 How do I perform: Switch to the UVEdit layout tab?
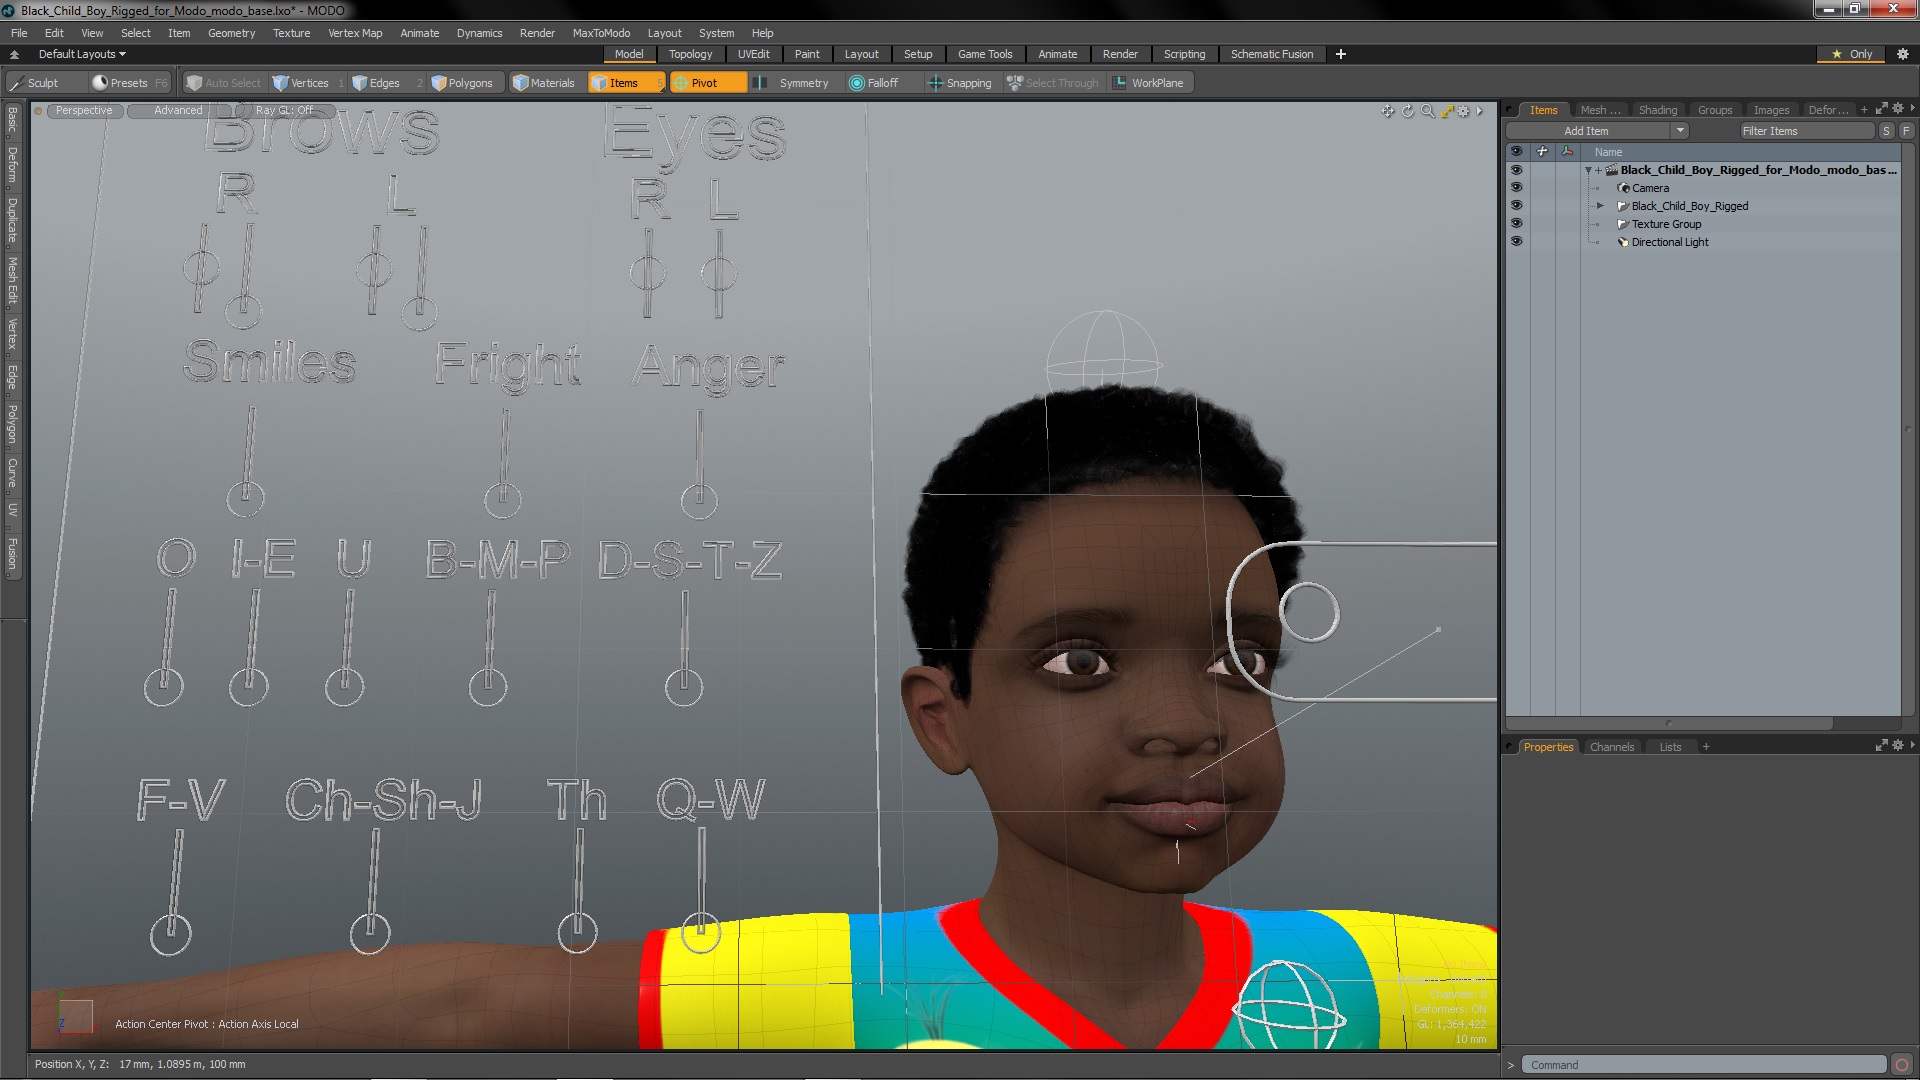(x=753, y=54)
